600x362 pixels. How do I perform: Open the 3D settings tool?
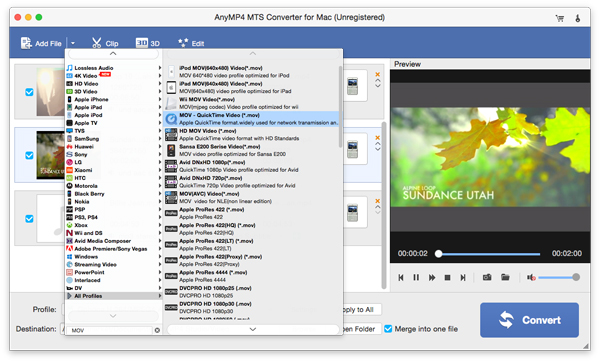(x=148, y=43)
